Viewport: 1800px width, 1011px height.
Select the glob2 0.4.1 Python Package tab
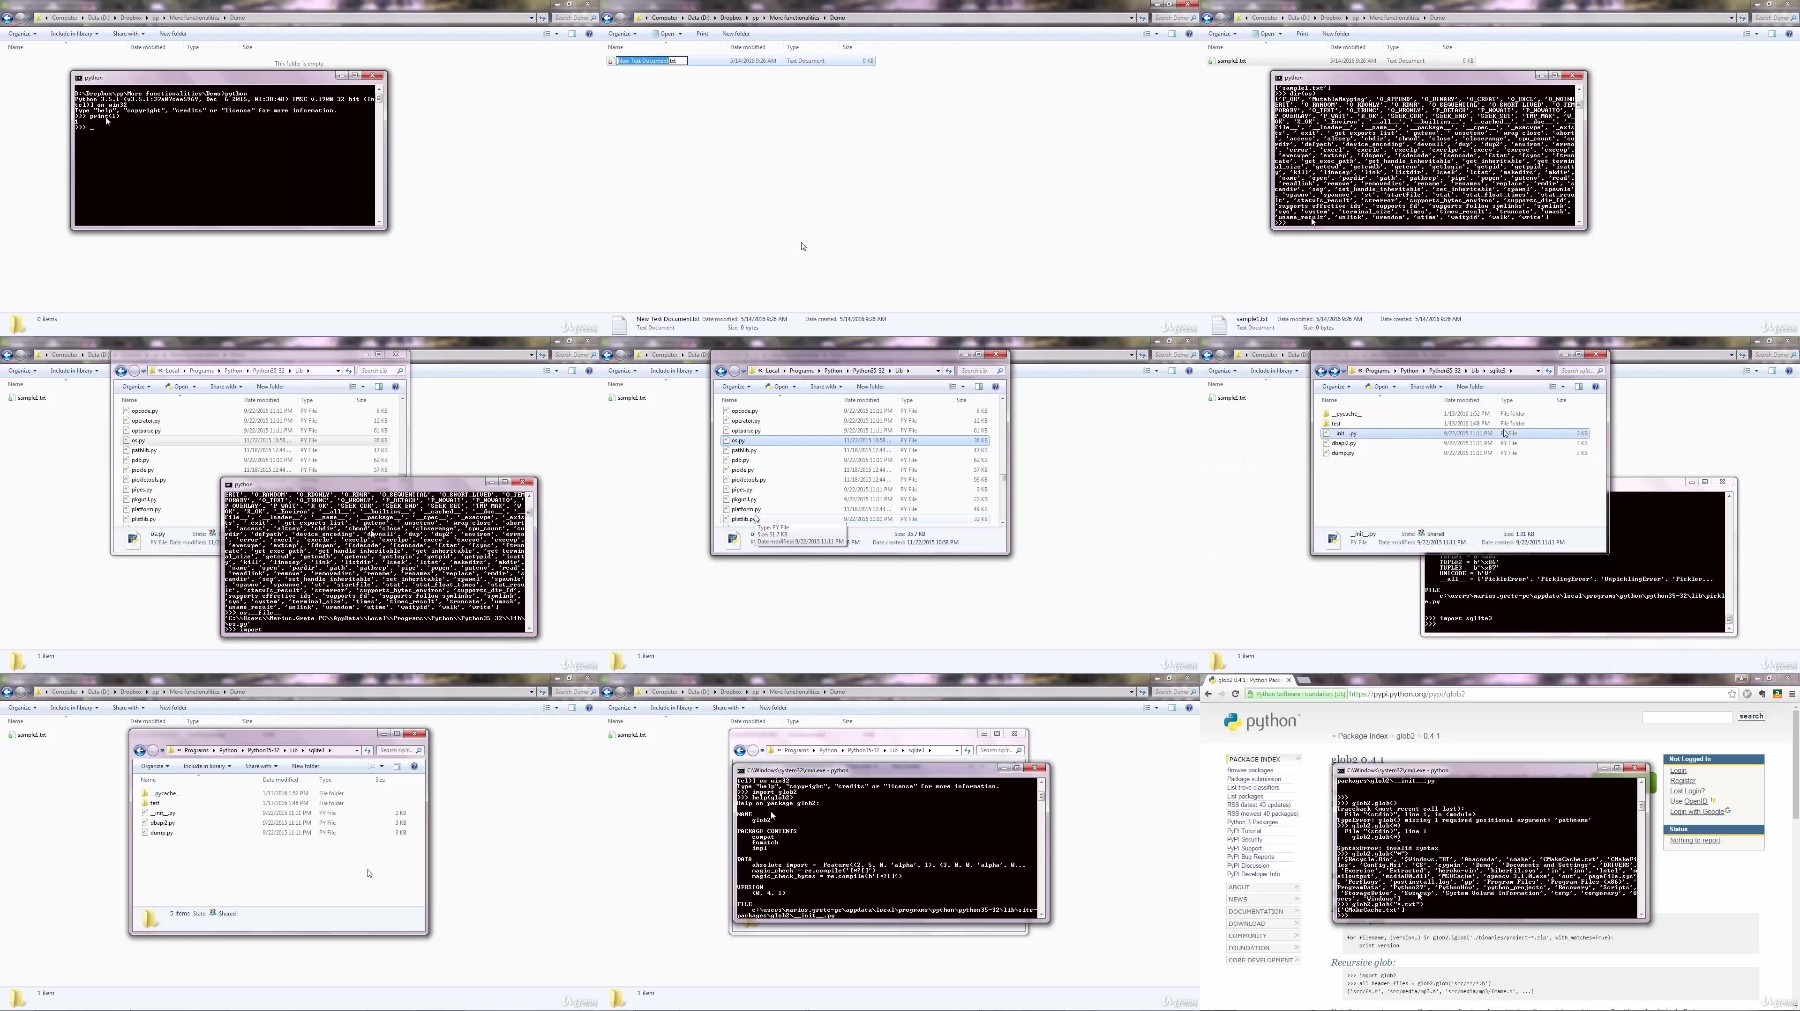[x=1248, y=680]
